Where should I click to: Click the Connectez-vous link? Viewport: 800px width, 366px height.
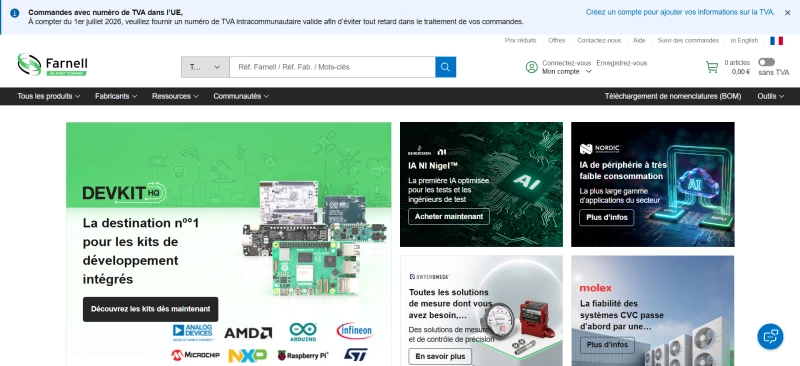point(566,63)
